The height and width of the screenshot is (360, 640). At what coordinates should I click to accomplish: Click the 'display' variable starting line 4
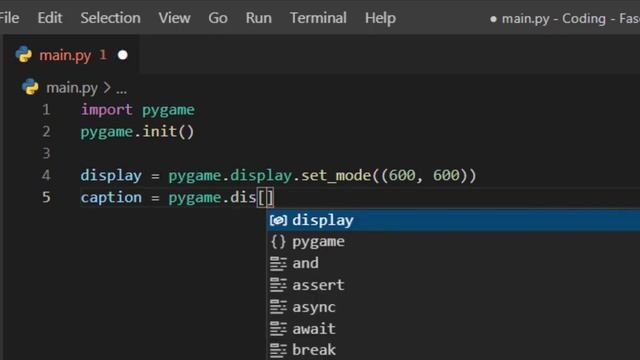[x=111, y=176]
